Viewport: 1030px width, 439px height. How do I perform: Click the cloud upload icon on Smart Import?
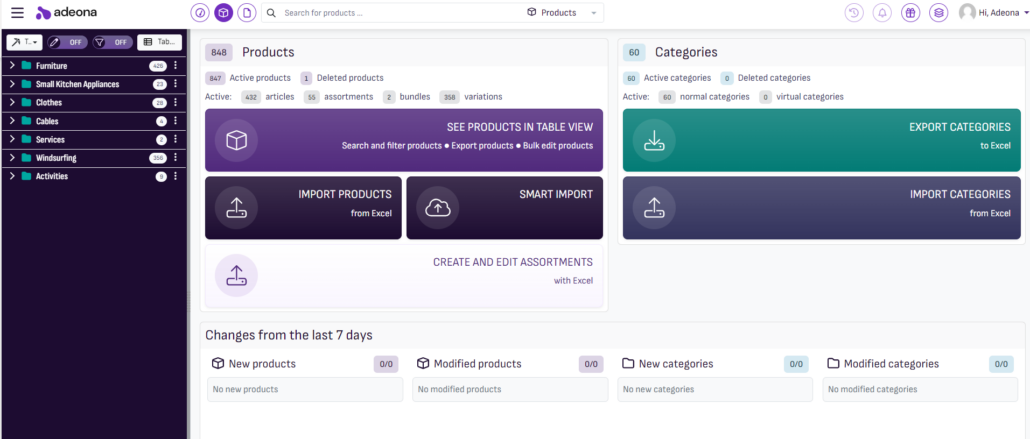(437, 208)
